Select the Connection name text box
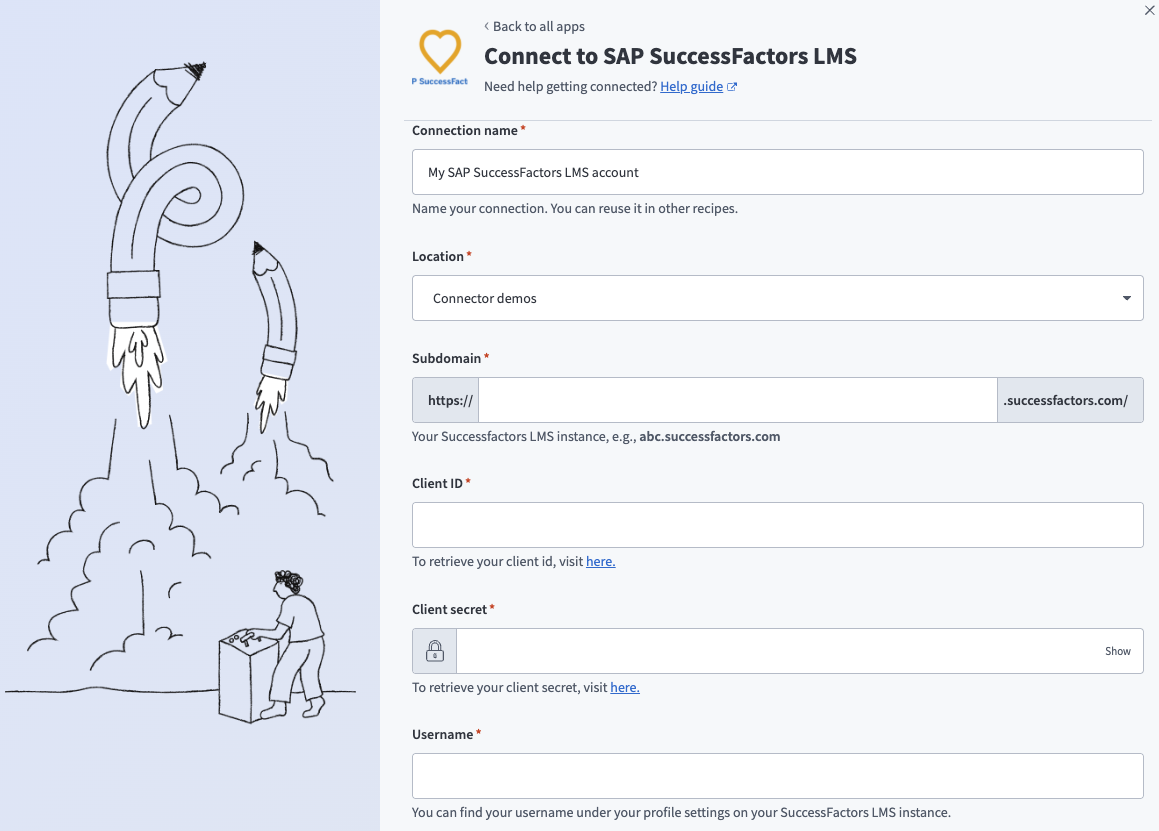The image size is (1159, 831). (777, 171)
